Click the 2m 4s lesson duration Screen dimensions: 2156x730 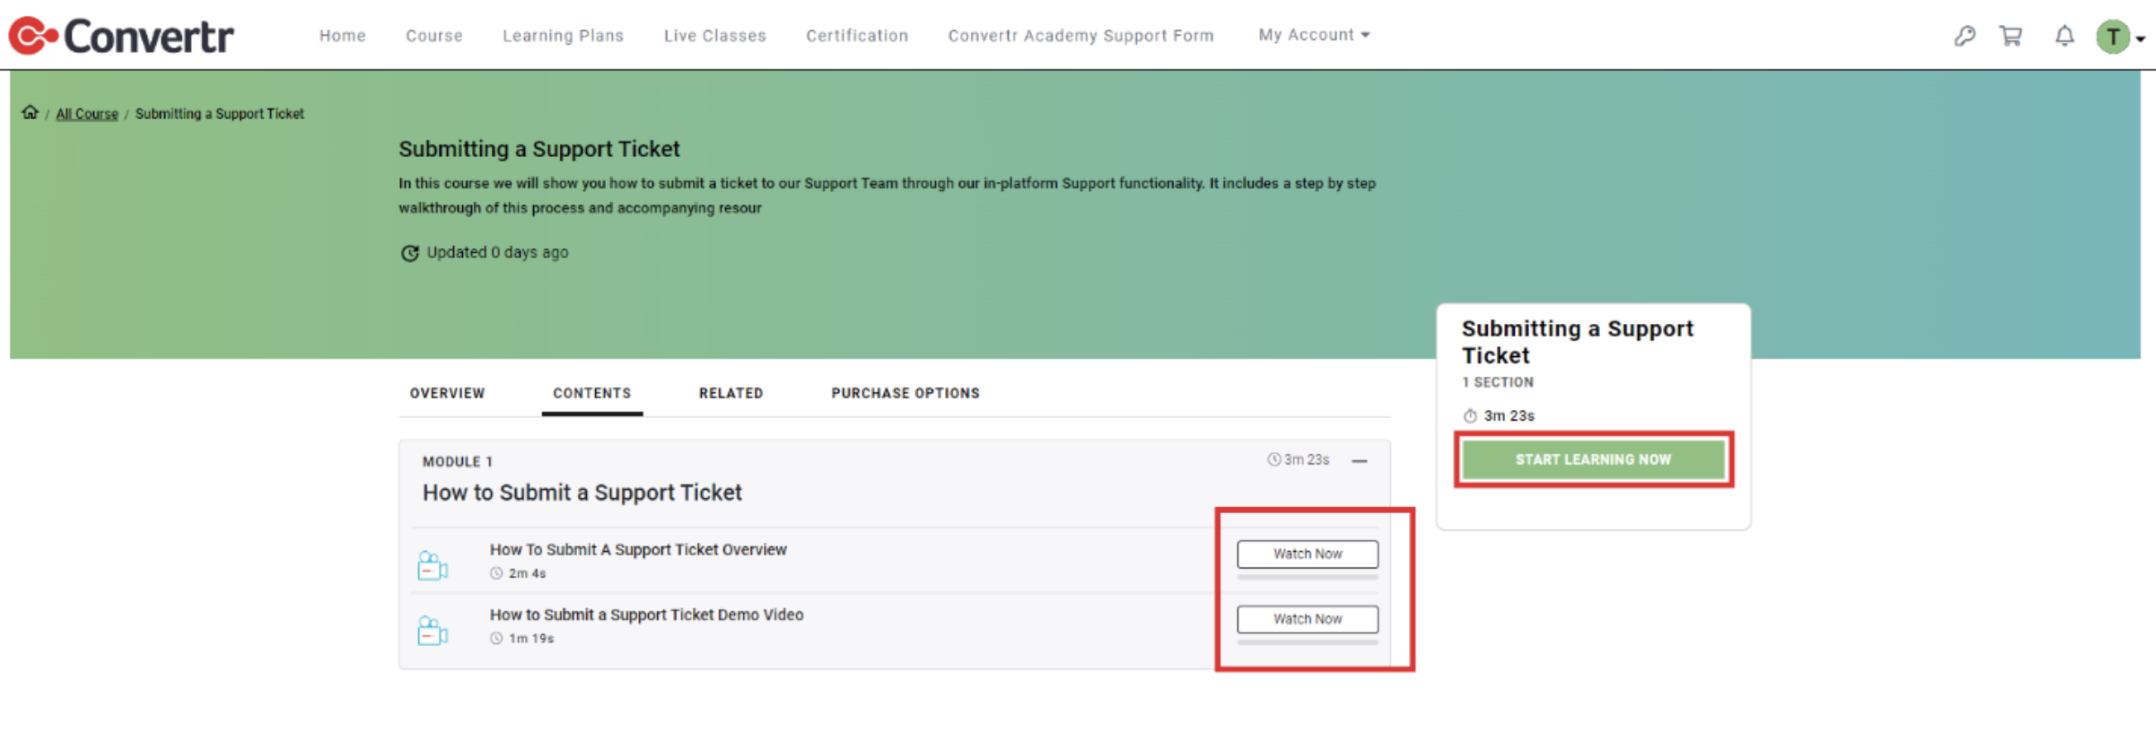point(527,574)
